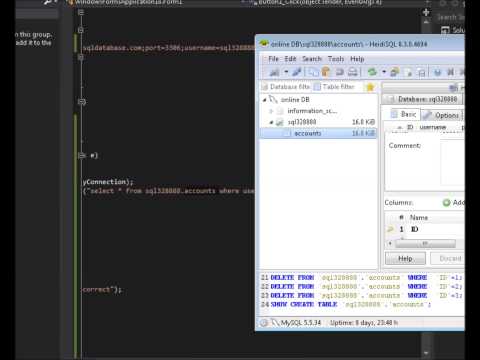Screen dimensions: 480x360
Task: Collapse the code region at yConnection line
Action: point(81,155)
